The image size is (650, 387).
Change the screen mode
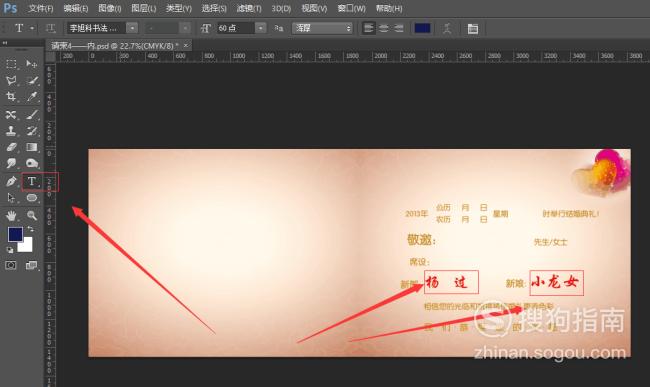[32, 265]
